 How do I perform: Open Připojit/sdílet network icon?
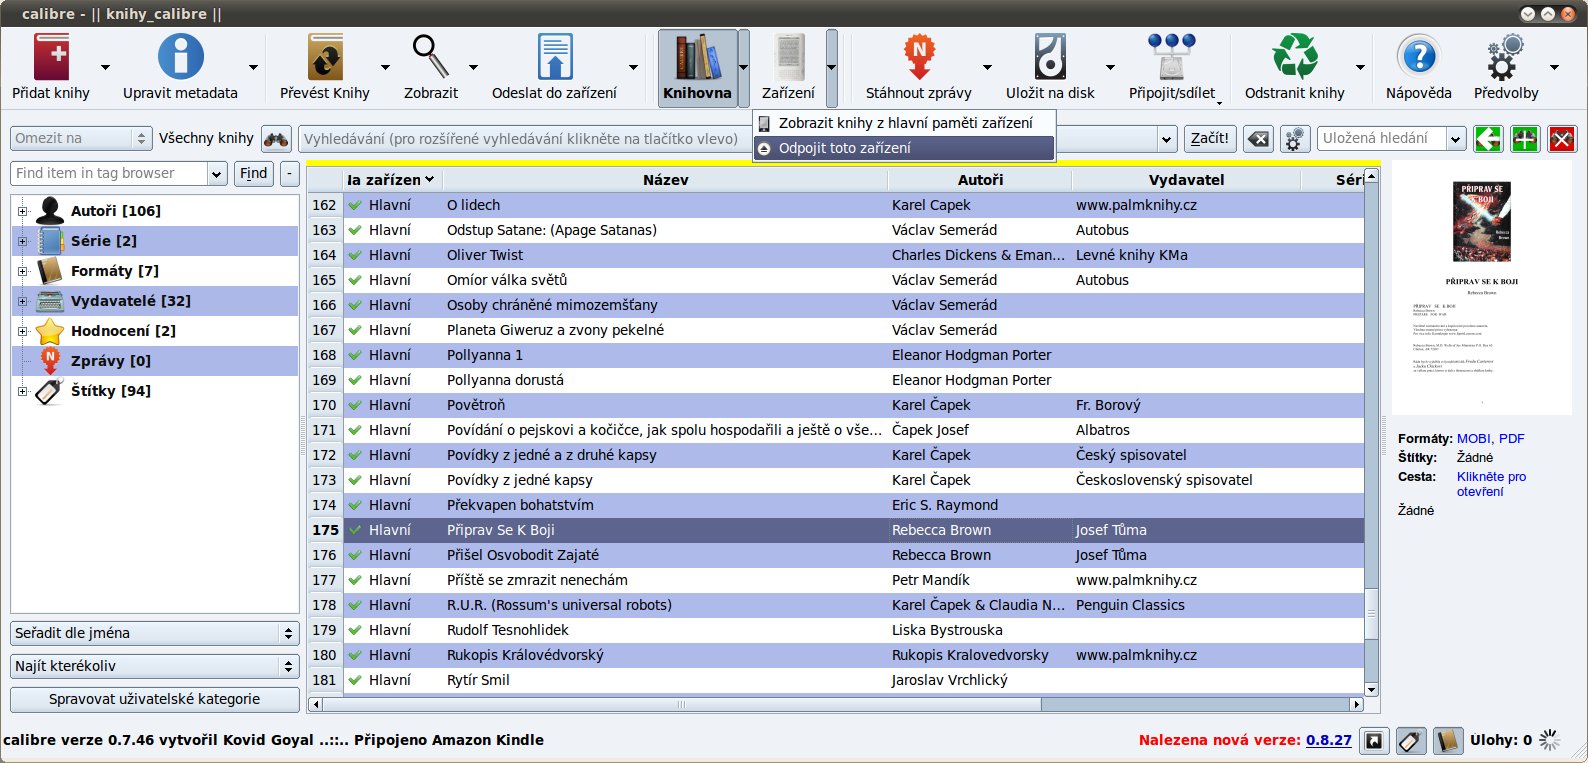pos(1171,56)
